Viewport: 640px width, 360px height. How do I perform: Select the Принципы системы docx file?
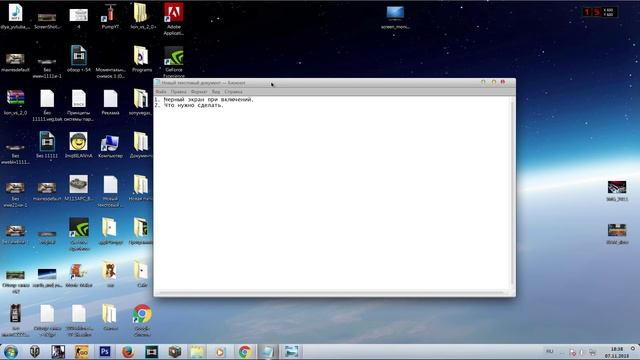78,105
